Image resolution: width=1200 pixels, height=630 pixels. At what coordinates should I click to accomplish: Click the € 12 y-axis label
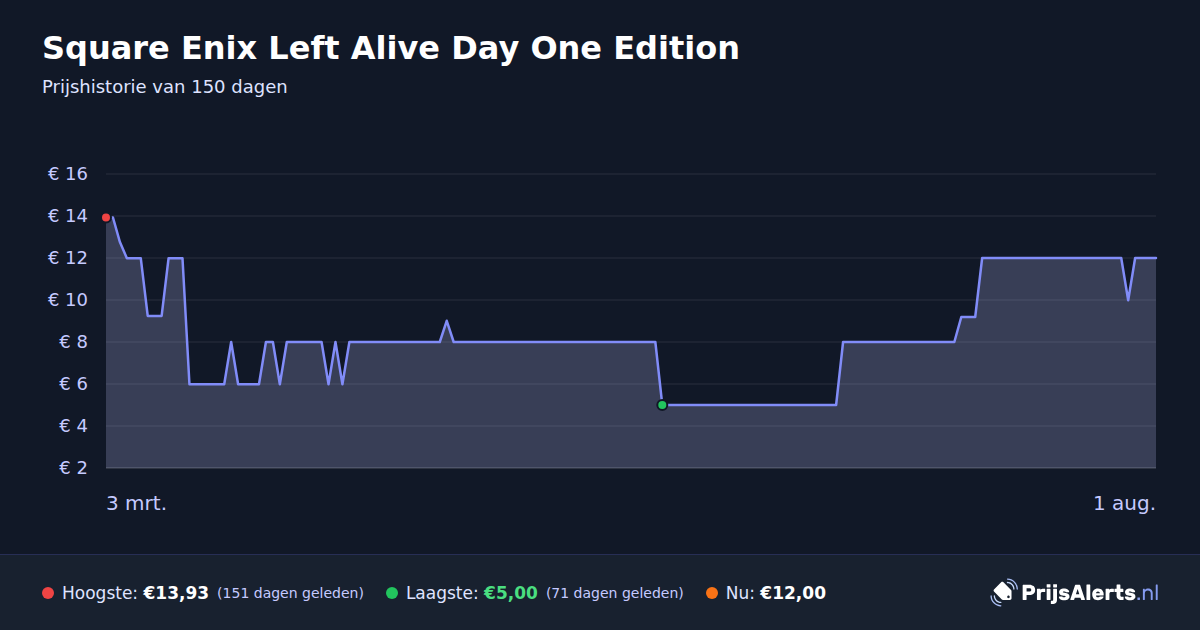click(x=68, y=258)
